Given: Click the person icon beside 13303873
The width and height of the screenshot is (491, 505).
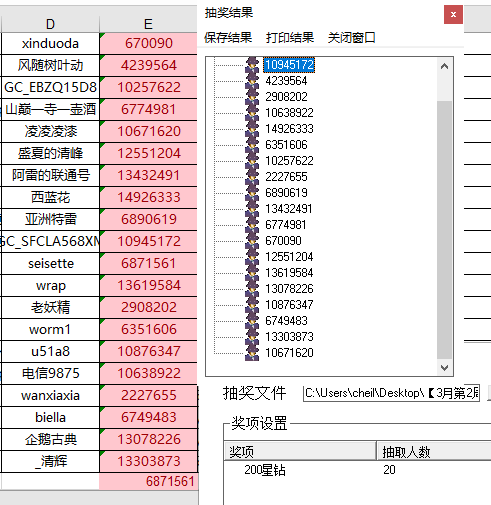Looking at the screenshot, I should click(x=252, y=337).
